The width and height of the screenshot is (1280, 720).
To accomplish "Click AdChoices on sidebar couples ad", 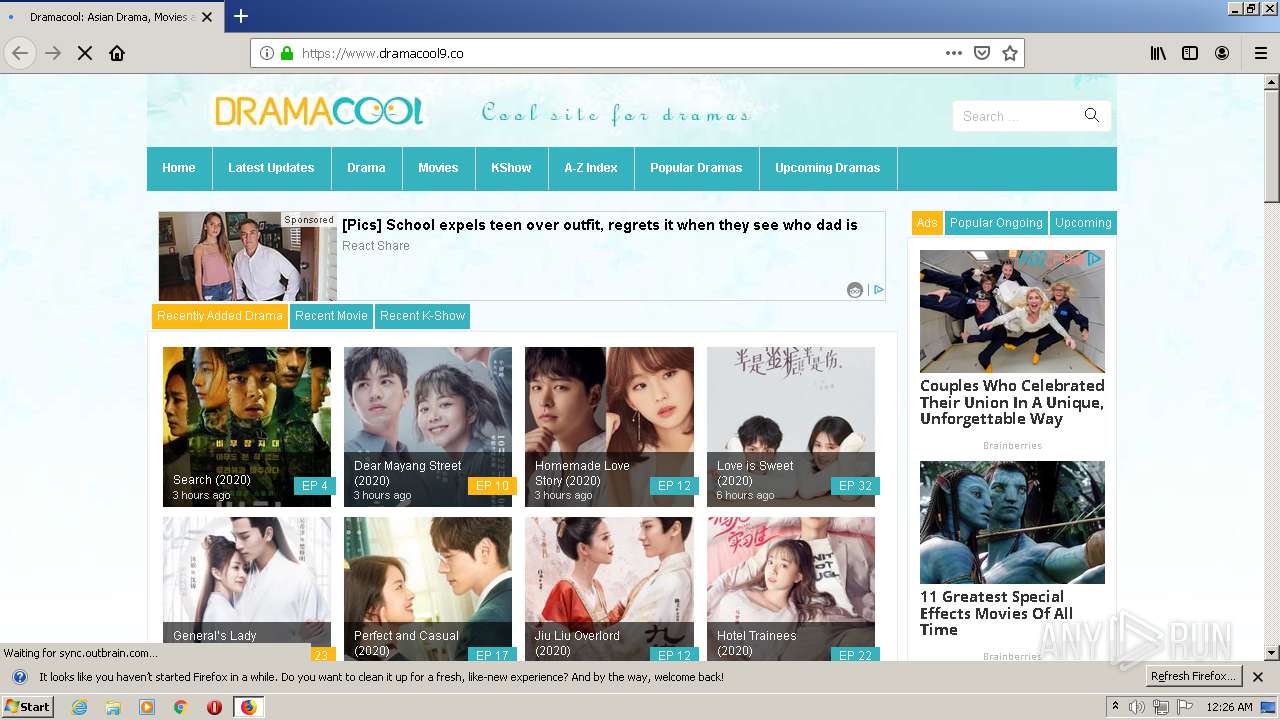I will (1095, 259).
